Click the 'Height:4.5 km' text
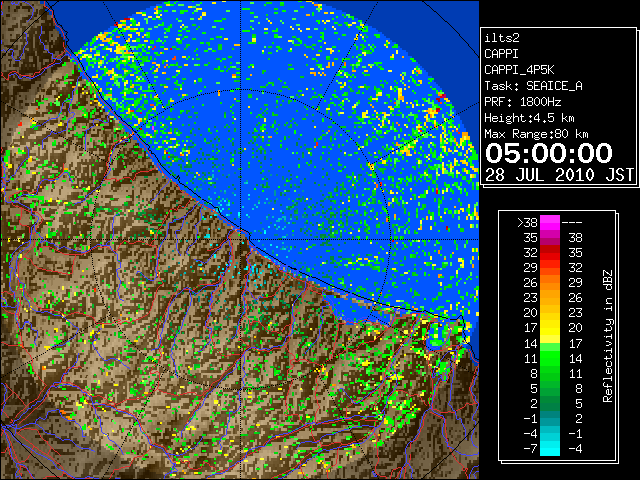 coord(529,118)
